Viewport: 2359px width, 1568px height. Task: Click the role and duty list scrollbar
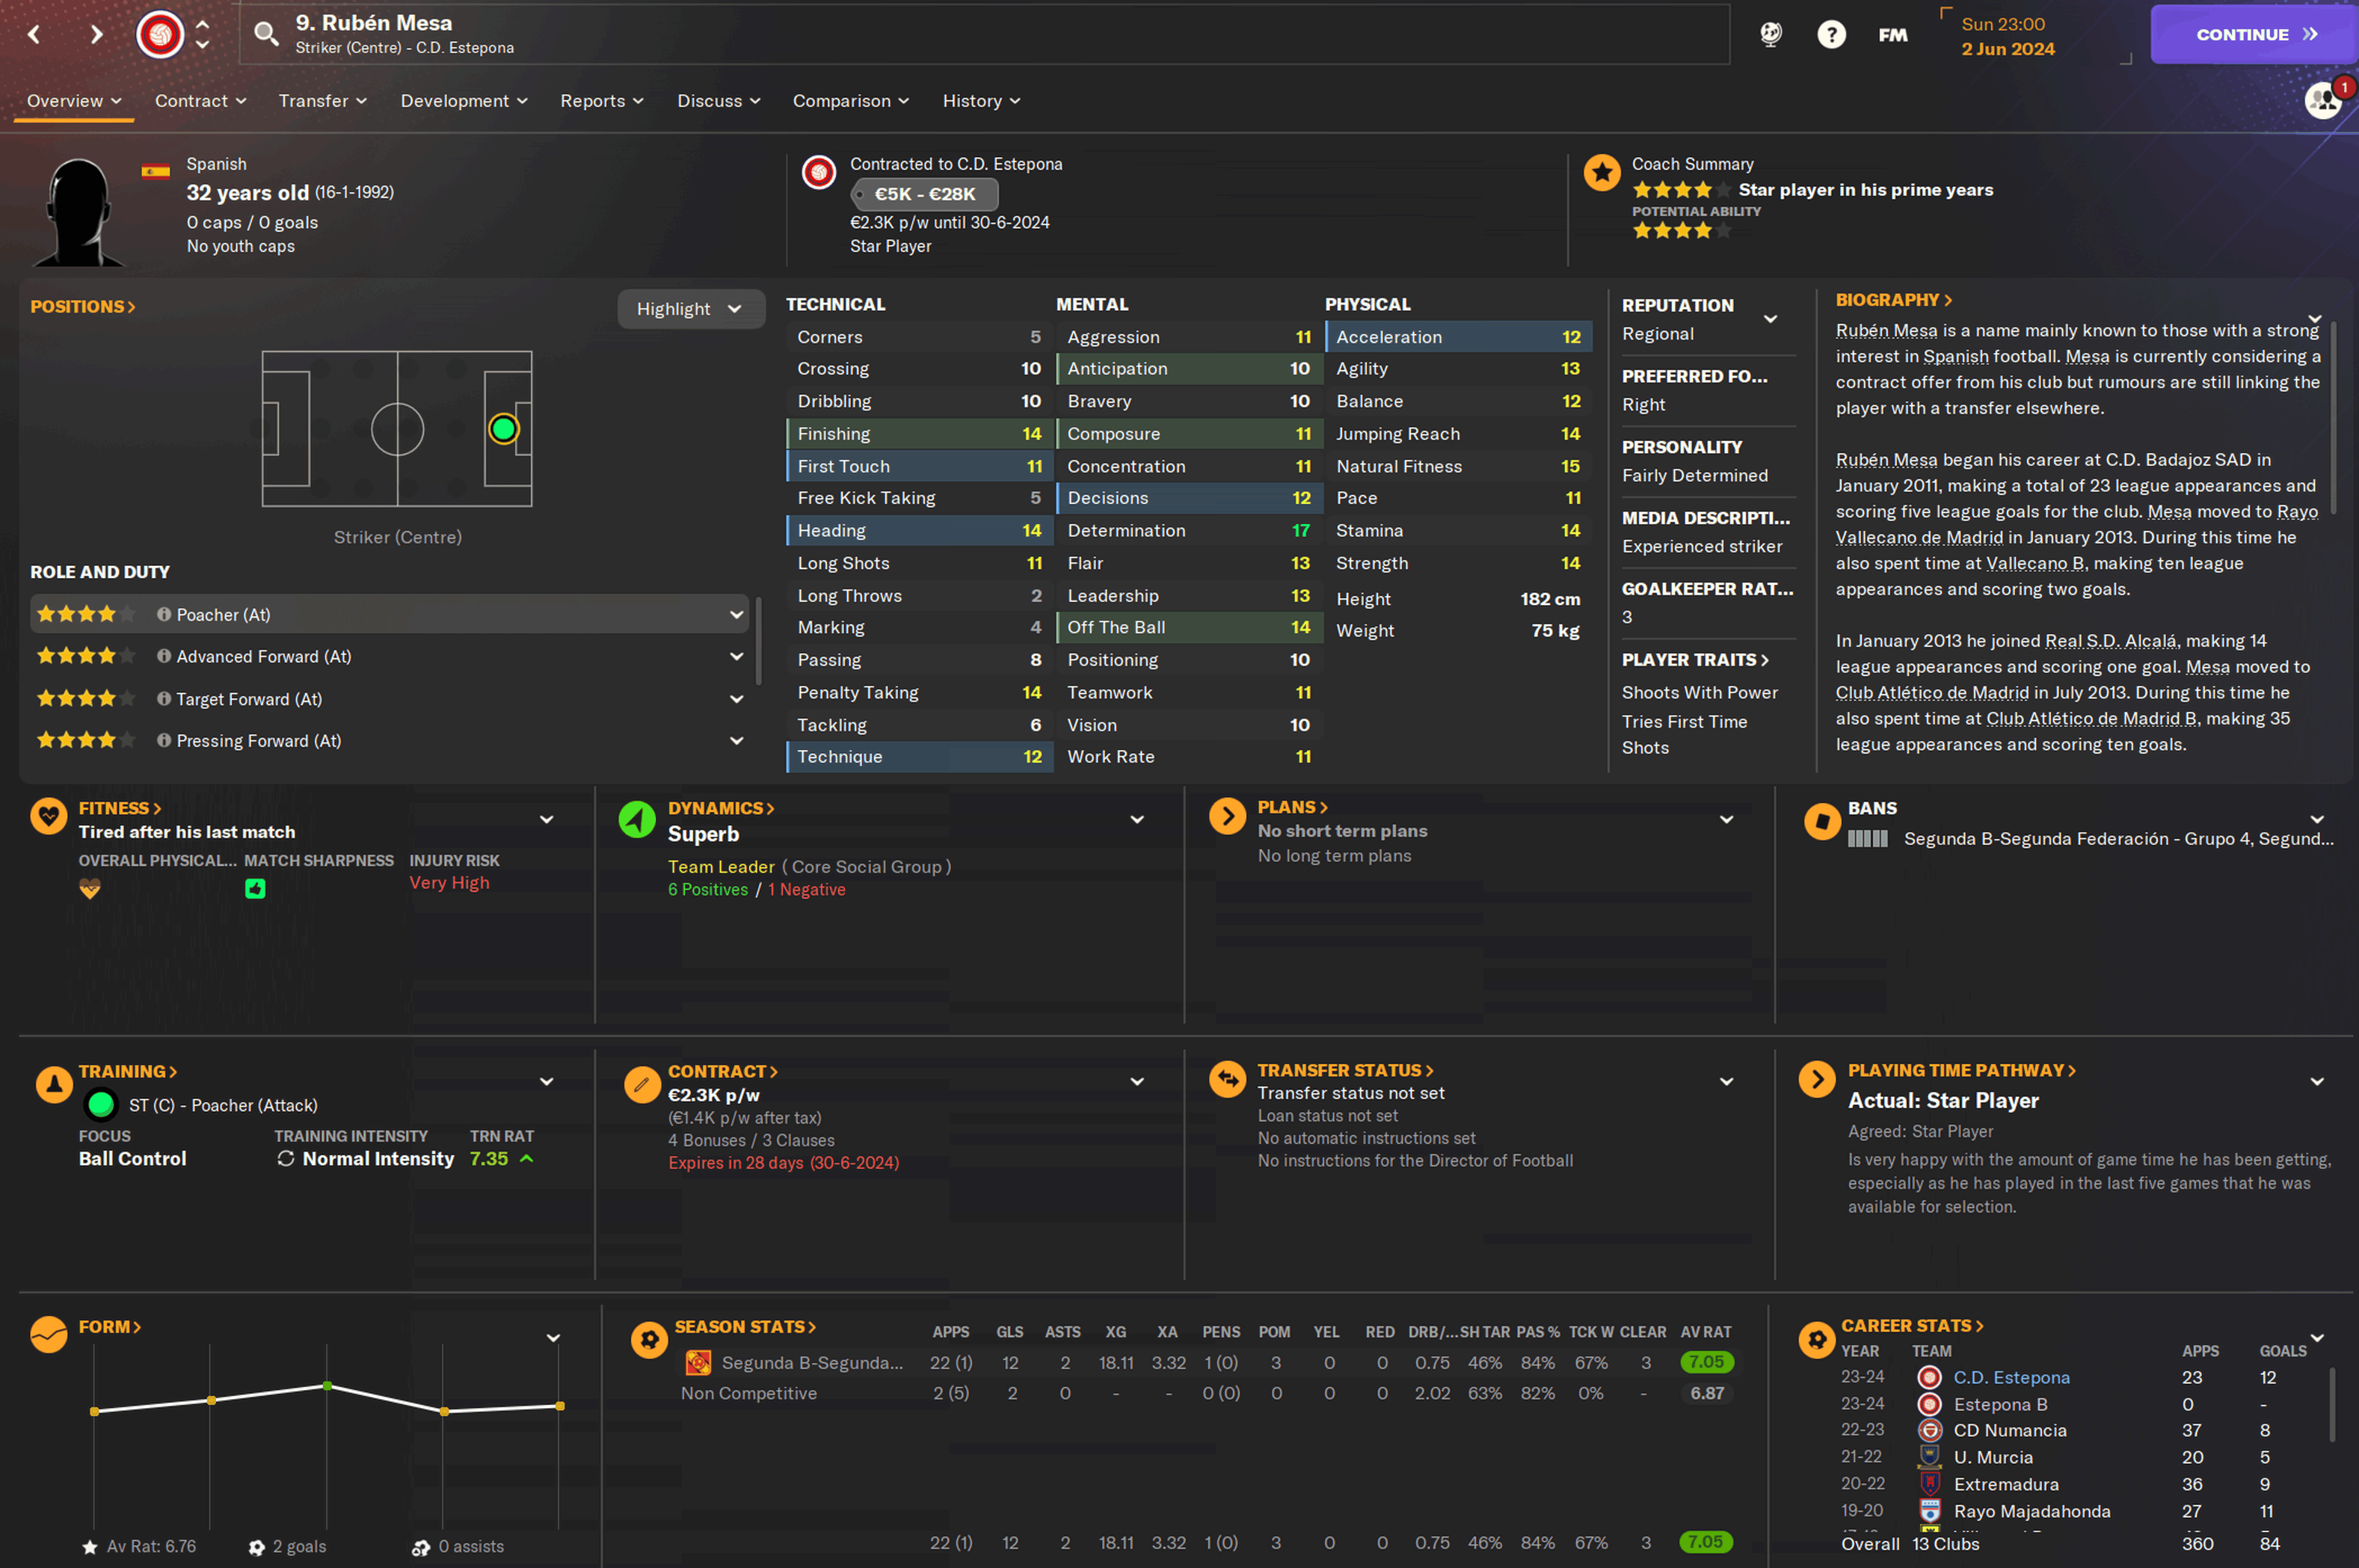pyautogui.click(x=758, y=640)
